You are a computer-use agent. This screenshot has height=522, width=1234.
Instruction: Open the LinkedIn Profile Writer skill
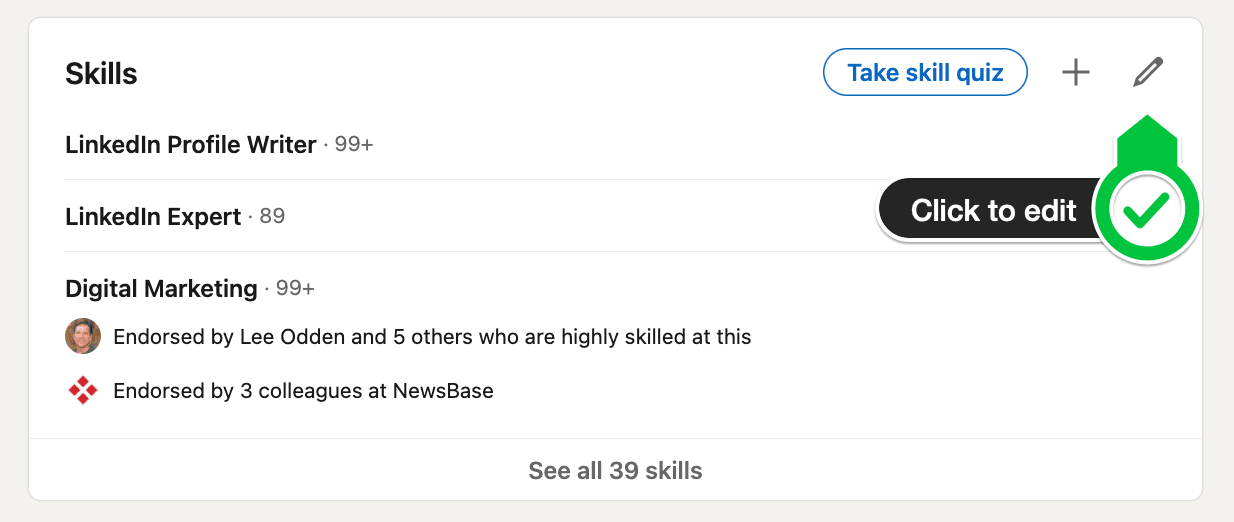[x=191, y=145]
